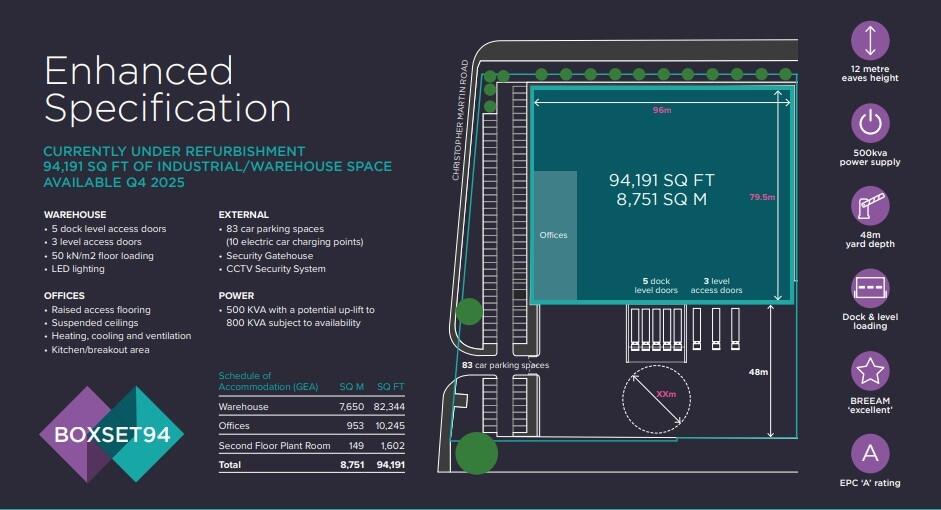This screenshot has height=510, width=941.
Task: Click the '8,751 SQ M' text on plan
Action: [x=661, y=199]
